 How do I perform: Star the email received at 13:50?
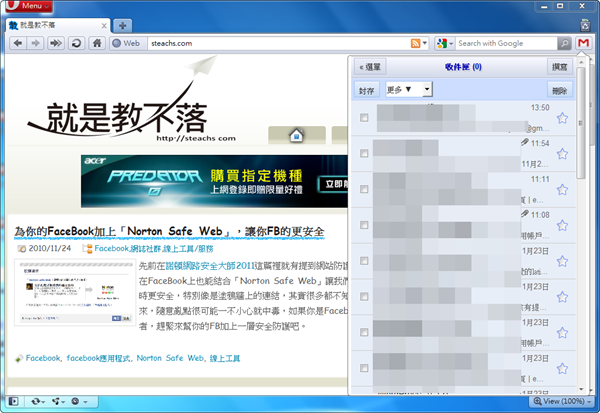(x=562, y=118)
